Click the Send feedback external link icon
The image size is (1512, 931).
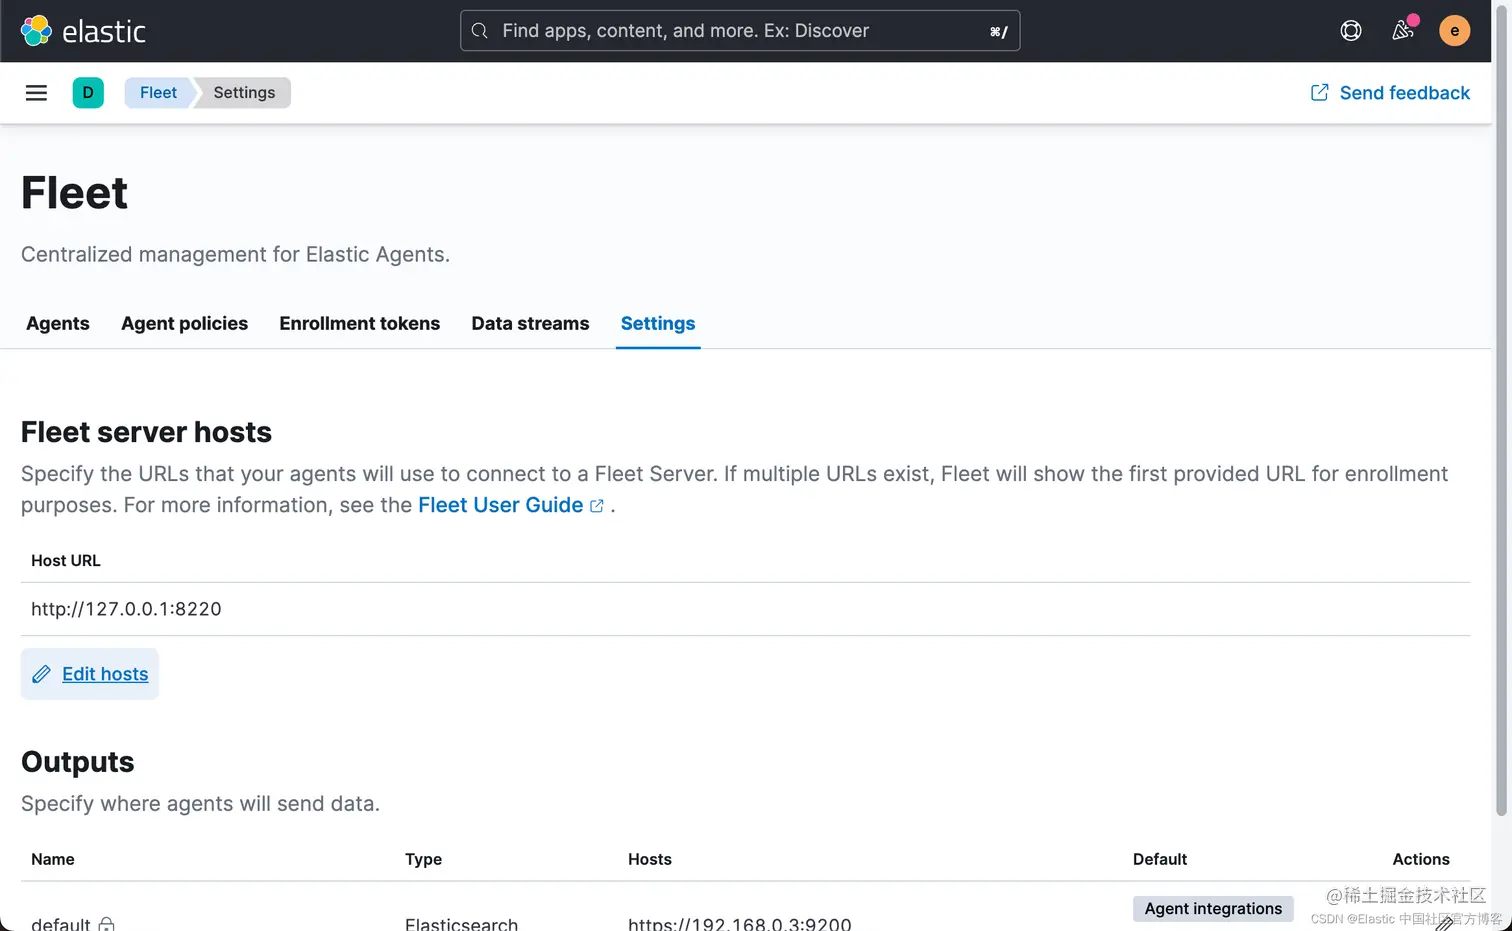1319,93
